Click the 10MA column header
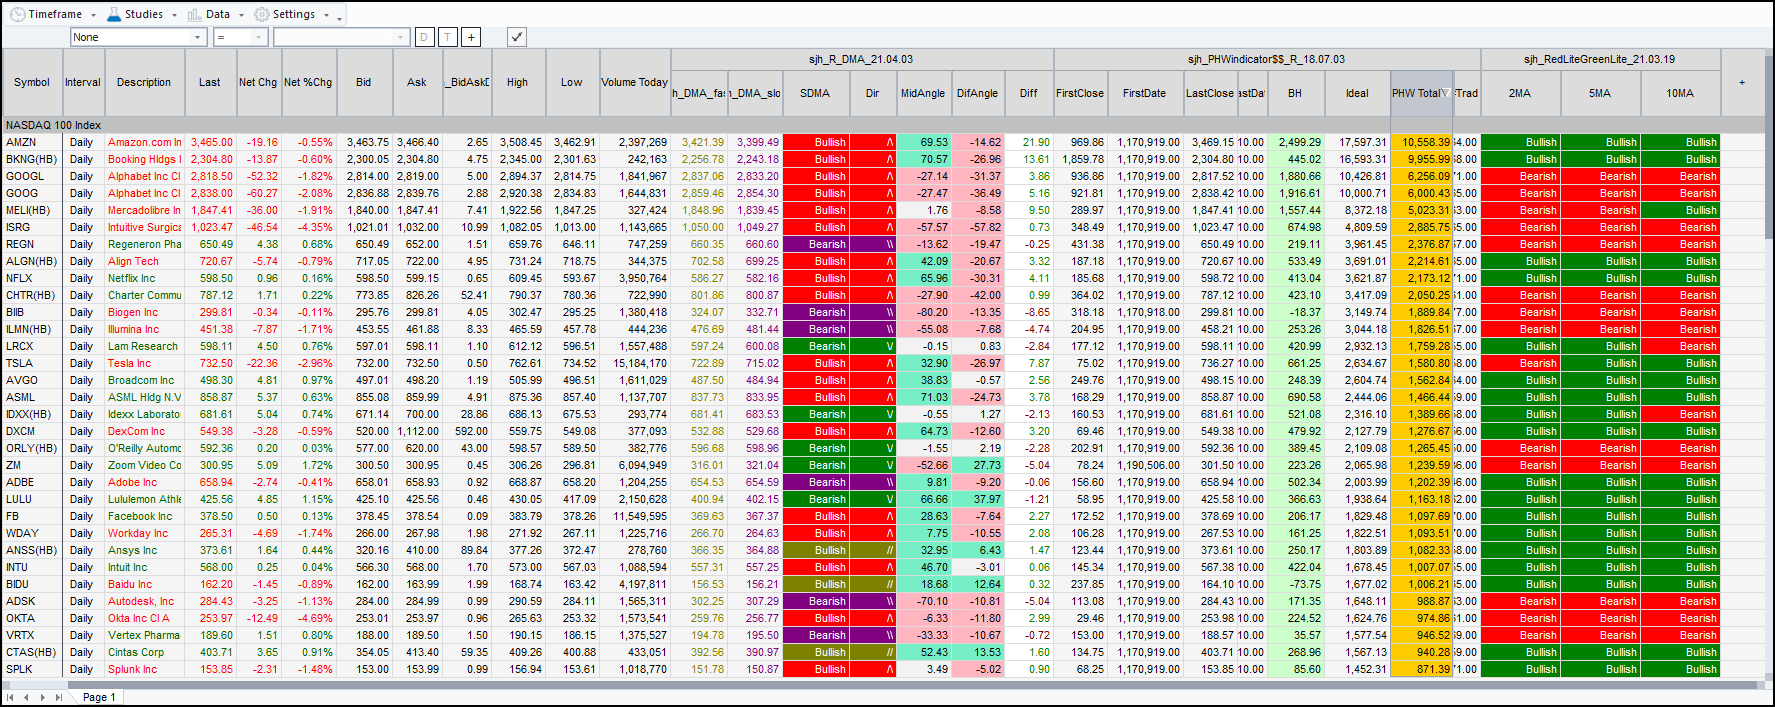The height and width of the screenshot is (707, 1775). pos(1680,93)
